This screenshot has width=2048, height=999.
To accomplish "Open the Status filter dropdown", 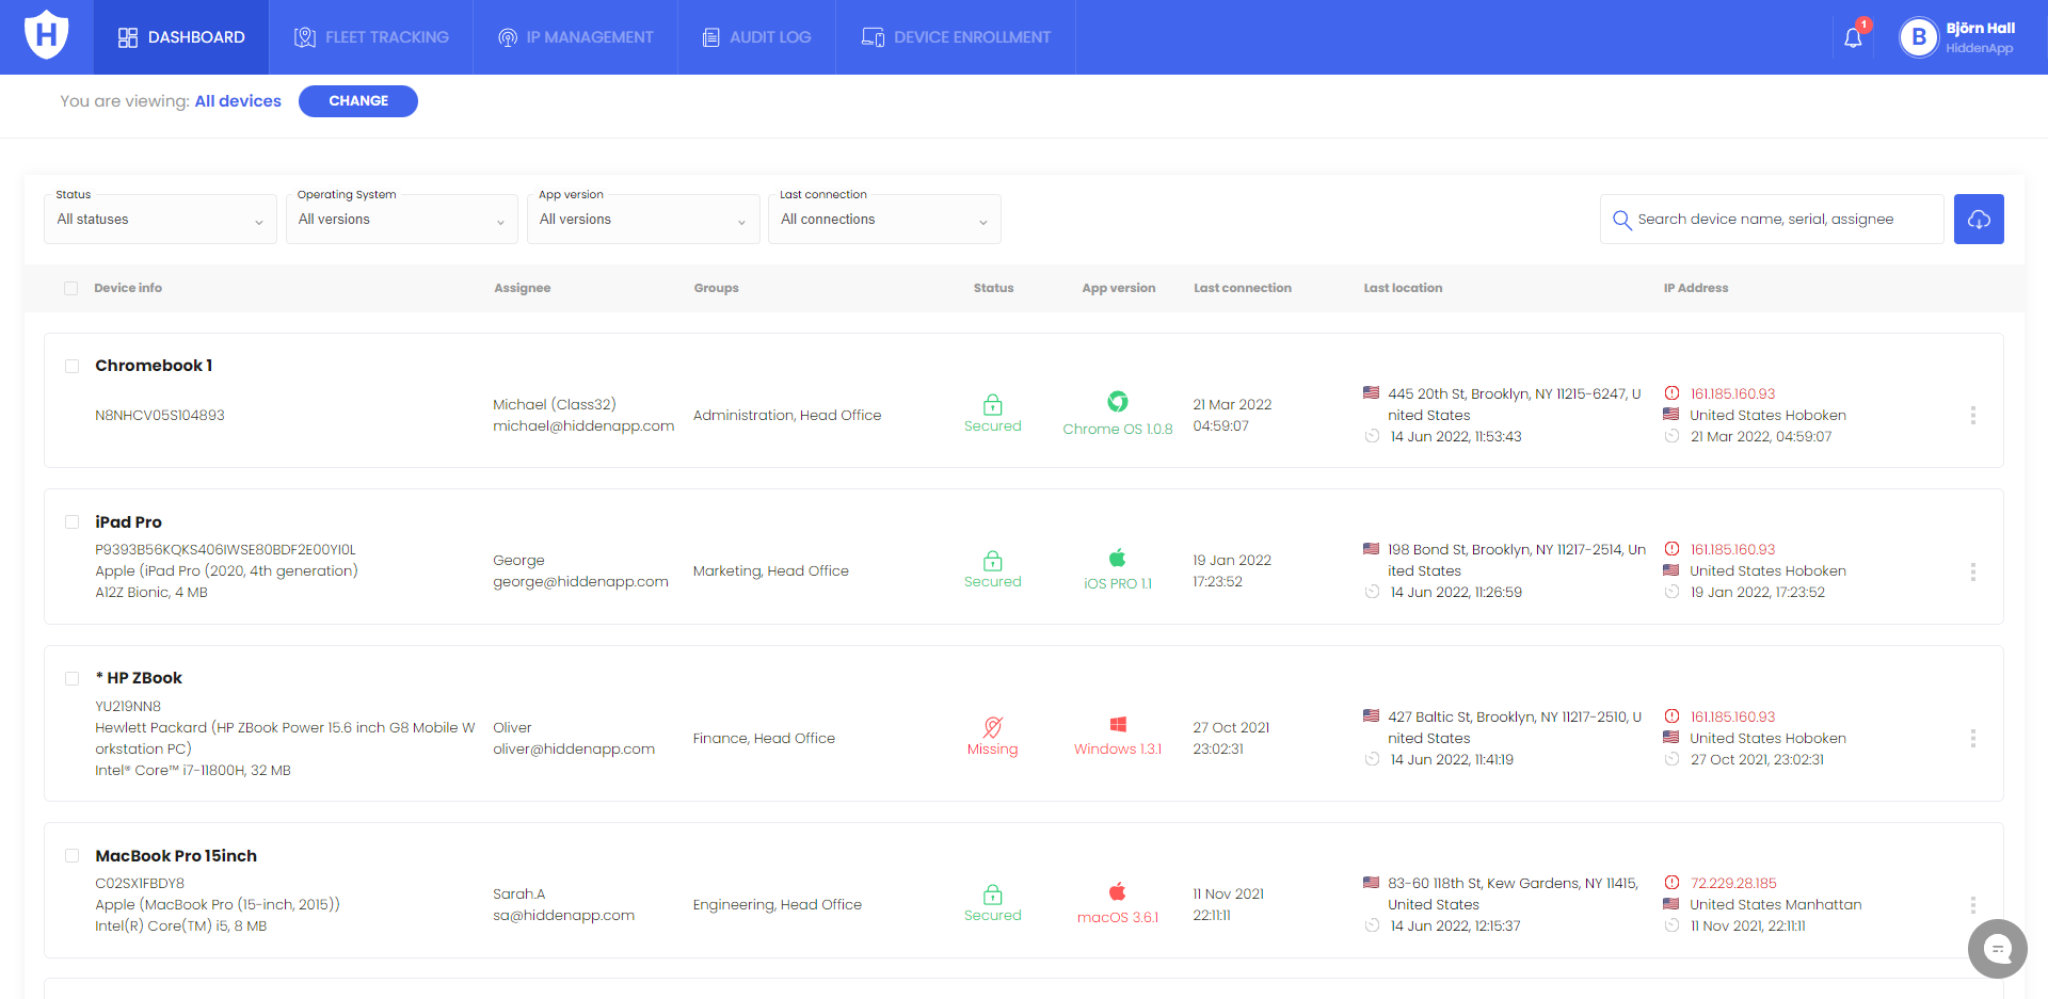I will [x=160, y=218].
